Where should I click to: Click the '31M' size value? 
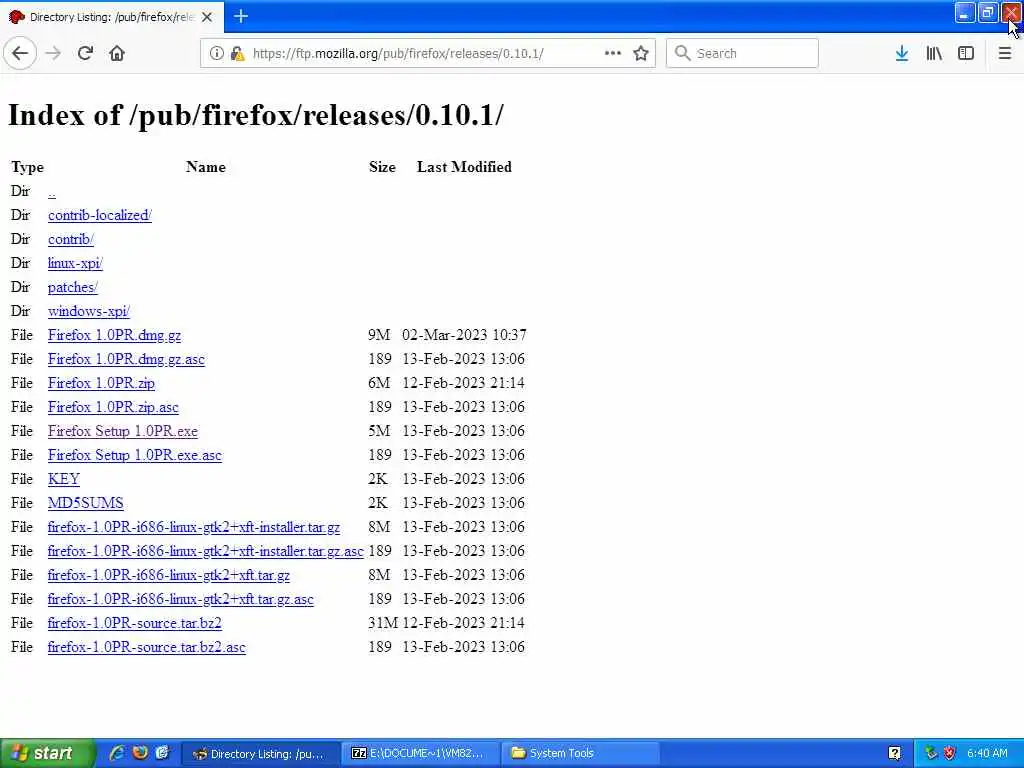(383, 623)
